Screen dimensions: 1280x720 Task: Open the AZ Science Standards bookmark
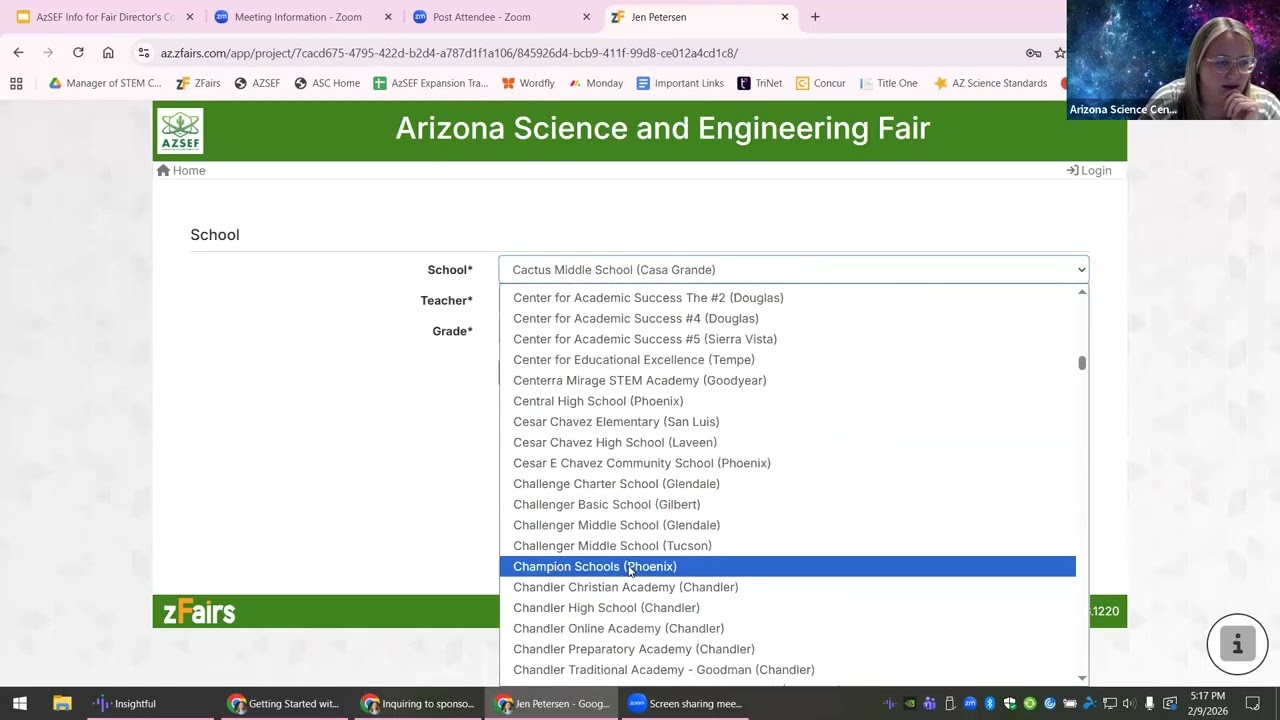(990, 84)
